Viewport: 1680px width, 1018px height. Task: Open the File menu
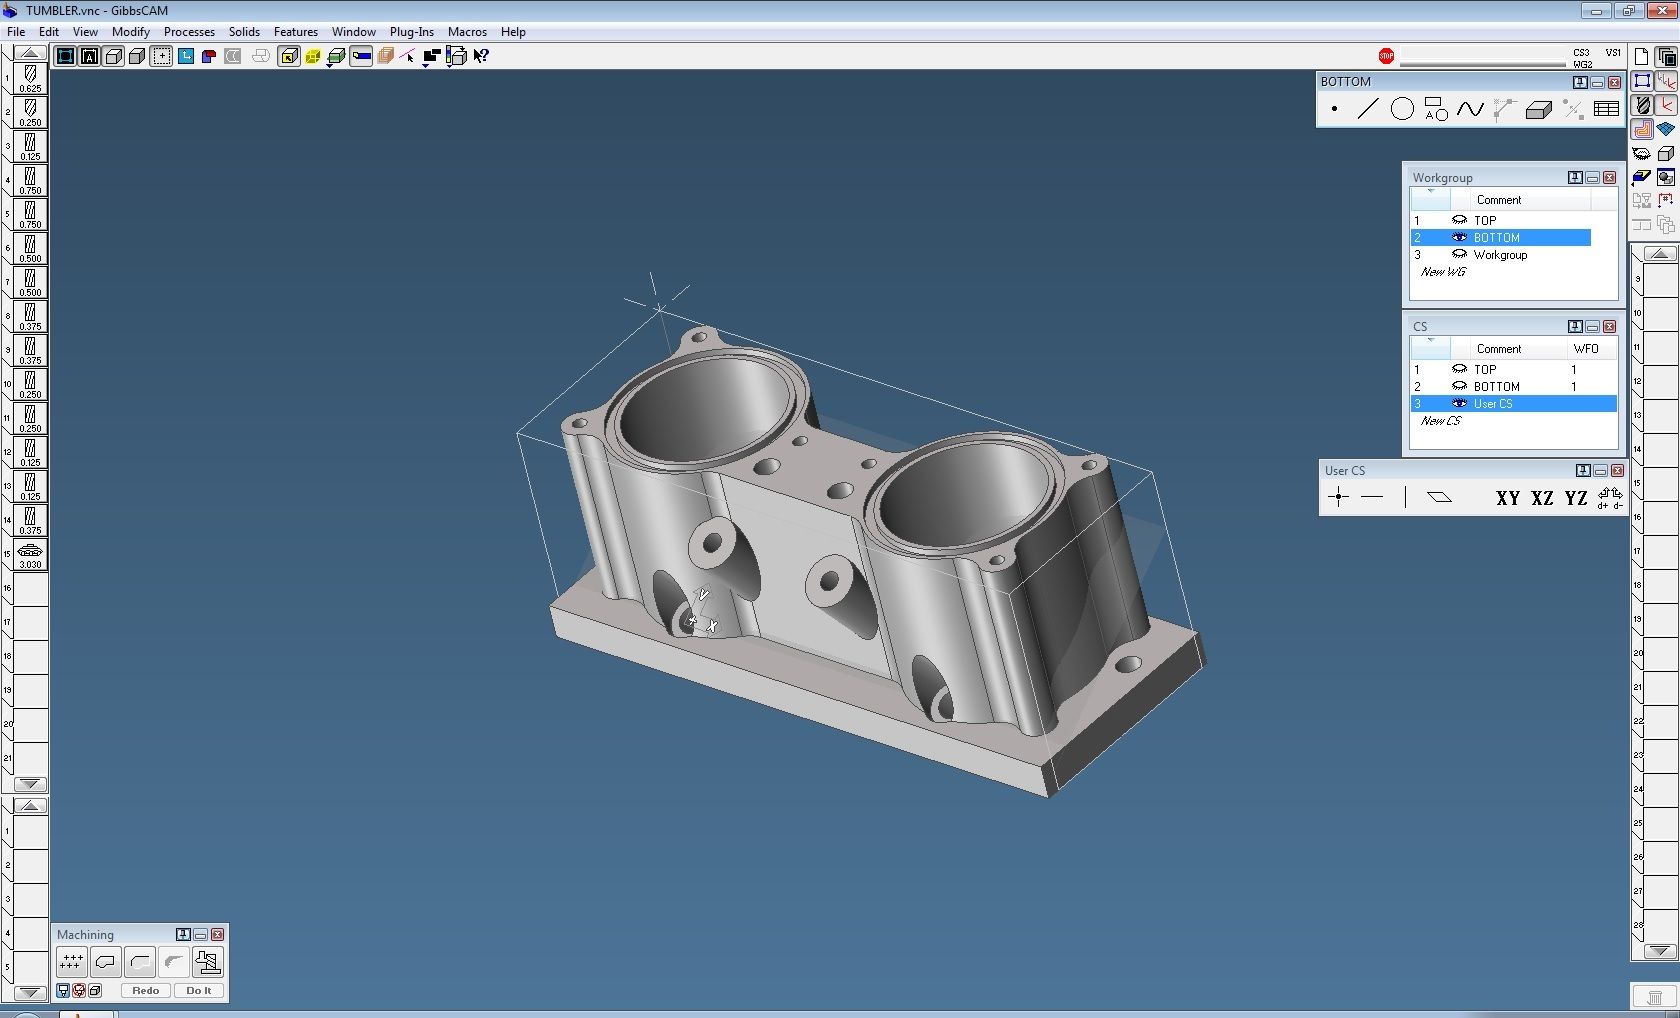(x=16, y=32)
